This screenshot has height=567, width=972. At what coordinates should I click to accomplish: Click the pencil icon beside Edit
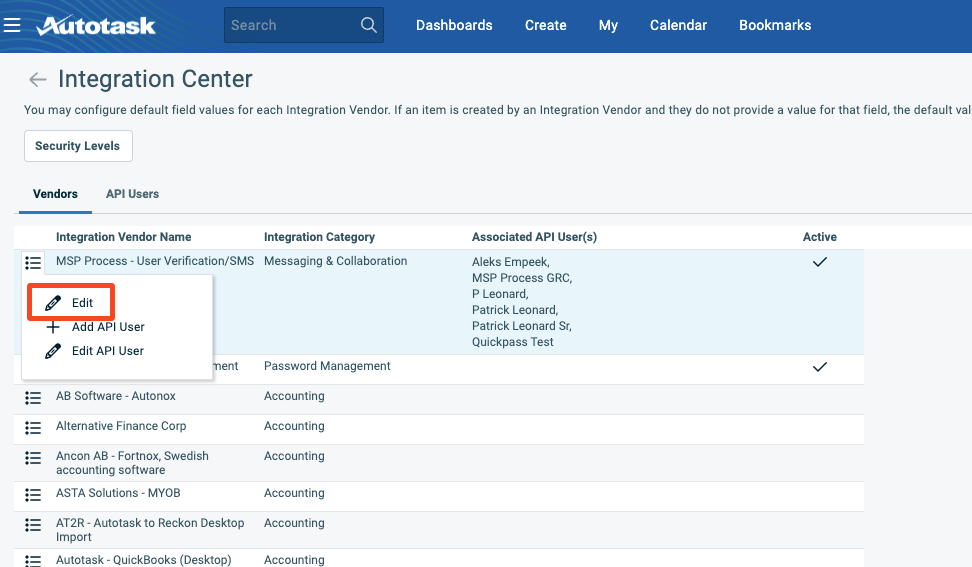tap(53, 302)
